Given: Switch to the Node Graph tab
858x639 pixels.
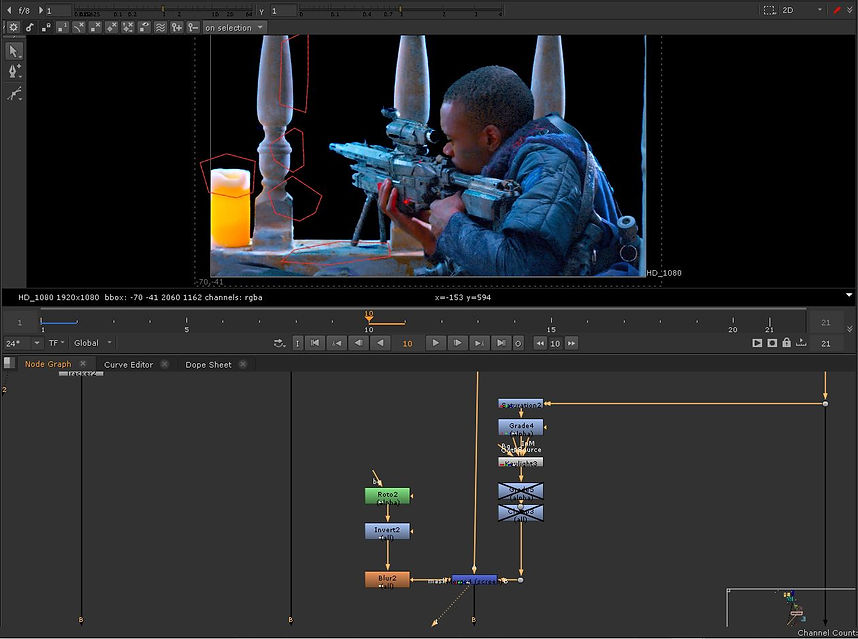Looking at the screenshot, I should pyautogui.click(x=48, y=364).
